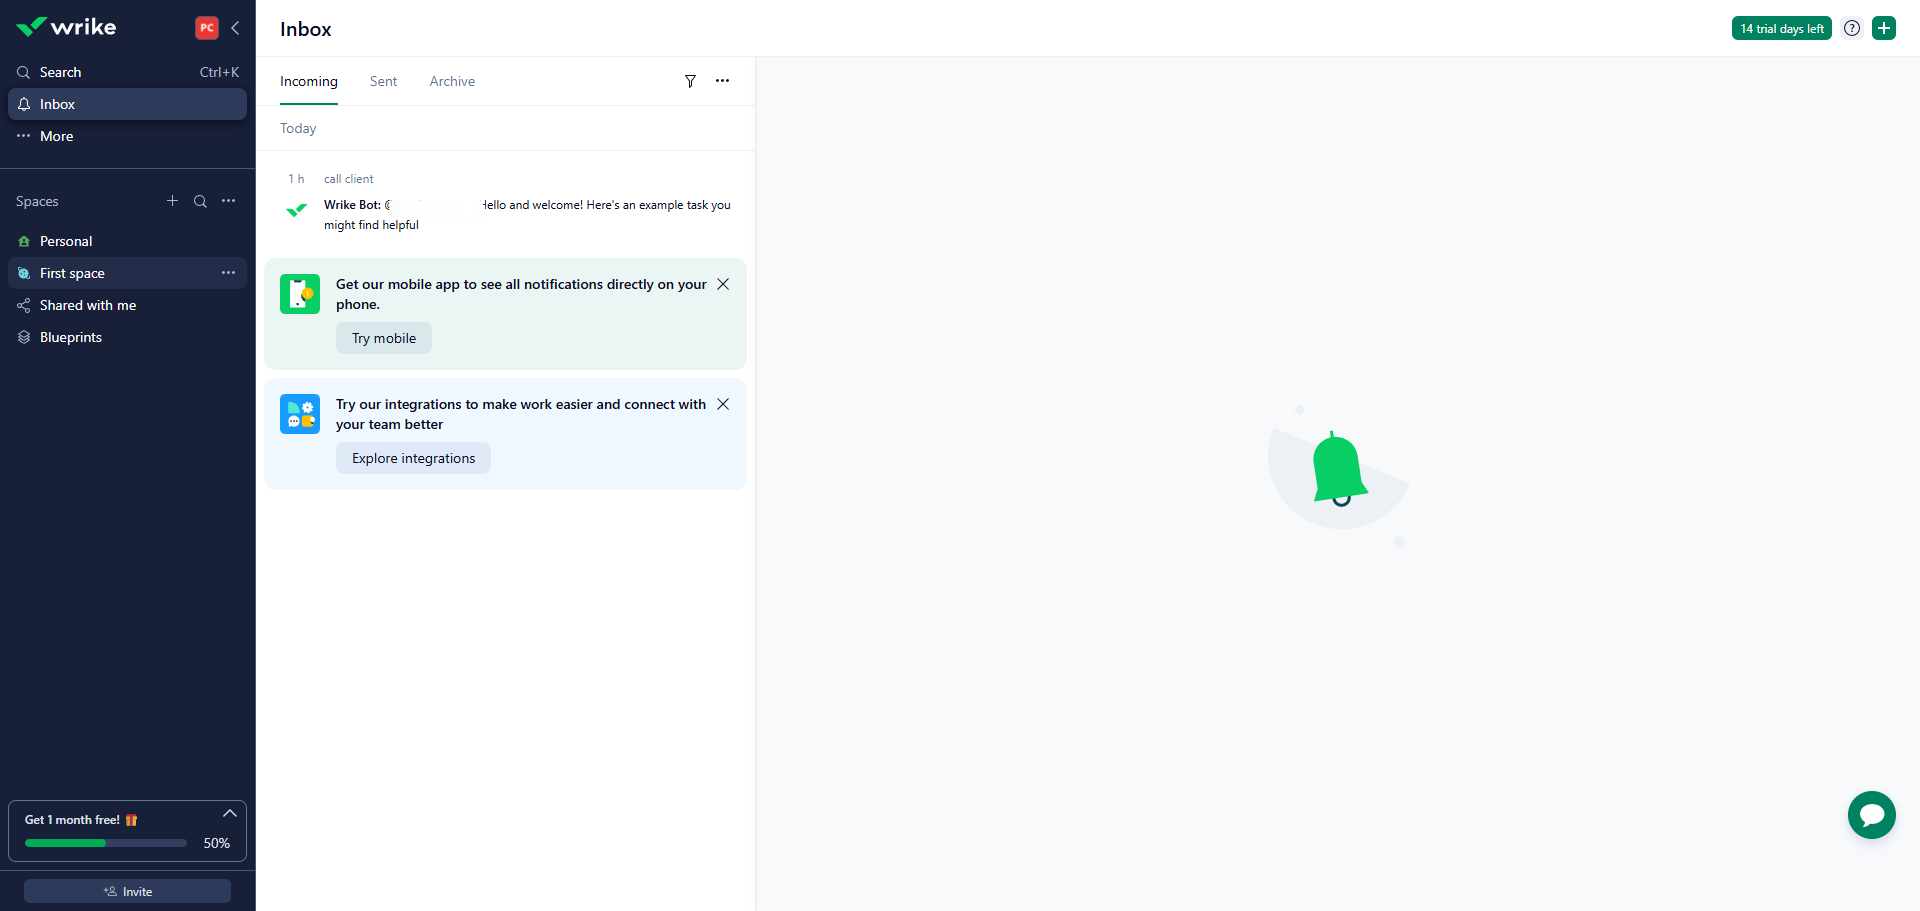Switch to the Sent tab
This screenshot has height=911, width=1920.
click(x=383, y=81)
